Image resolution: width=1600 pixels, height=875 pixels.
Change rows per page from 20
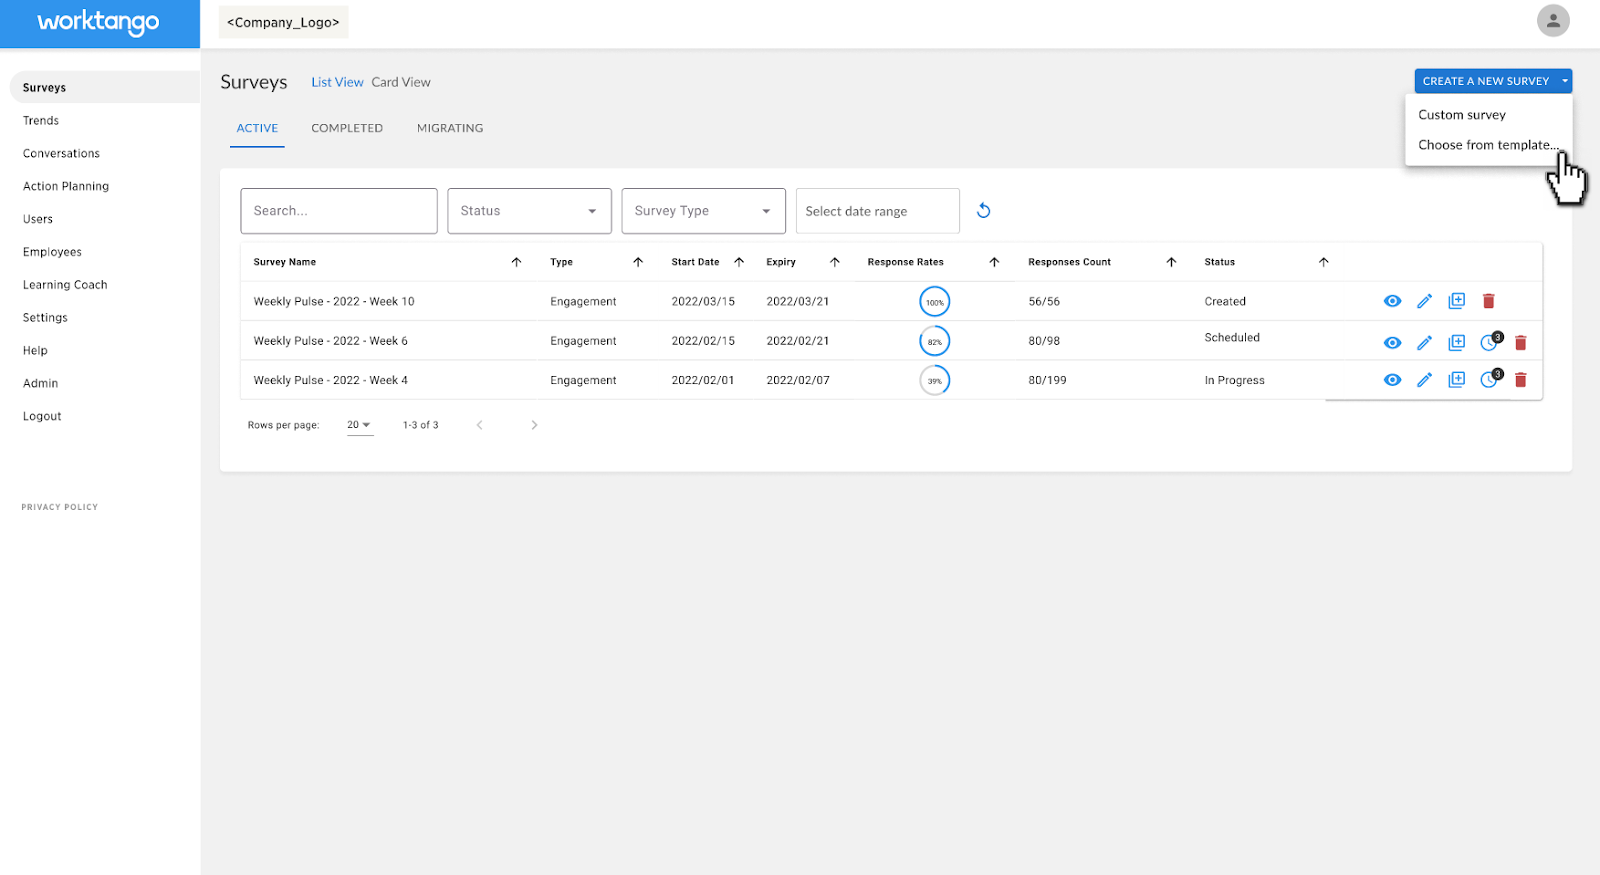[359, 425]
